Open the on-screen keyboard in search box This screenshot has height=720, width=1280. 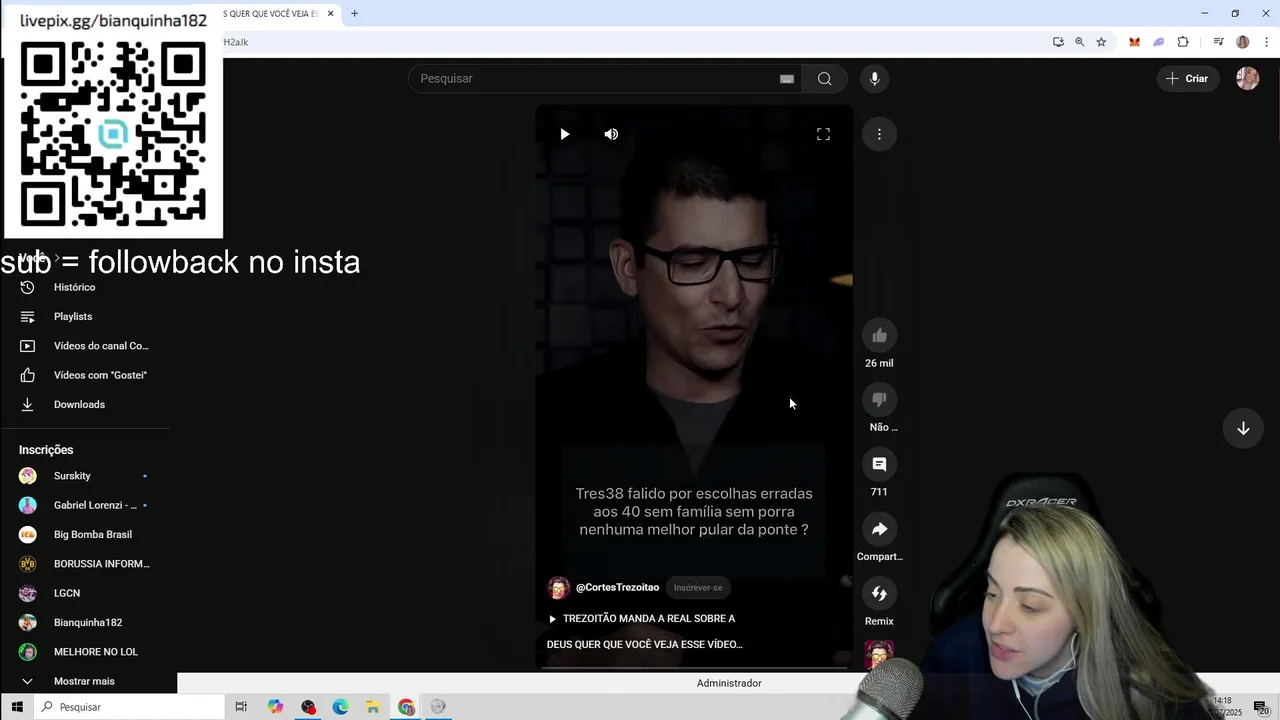[x=787, y=79]
